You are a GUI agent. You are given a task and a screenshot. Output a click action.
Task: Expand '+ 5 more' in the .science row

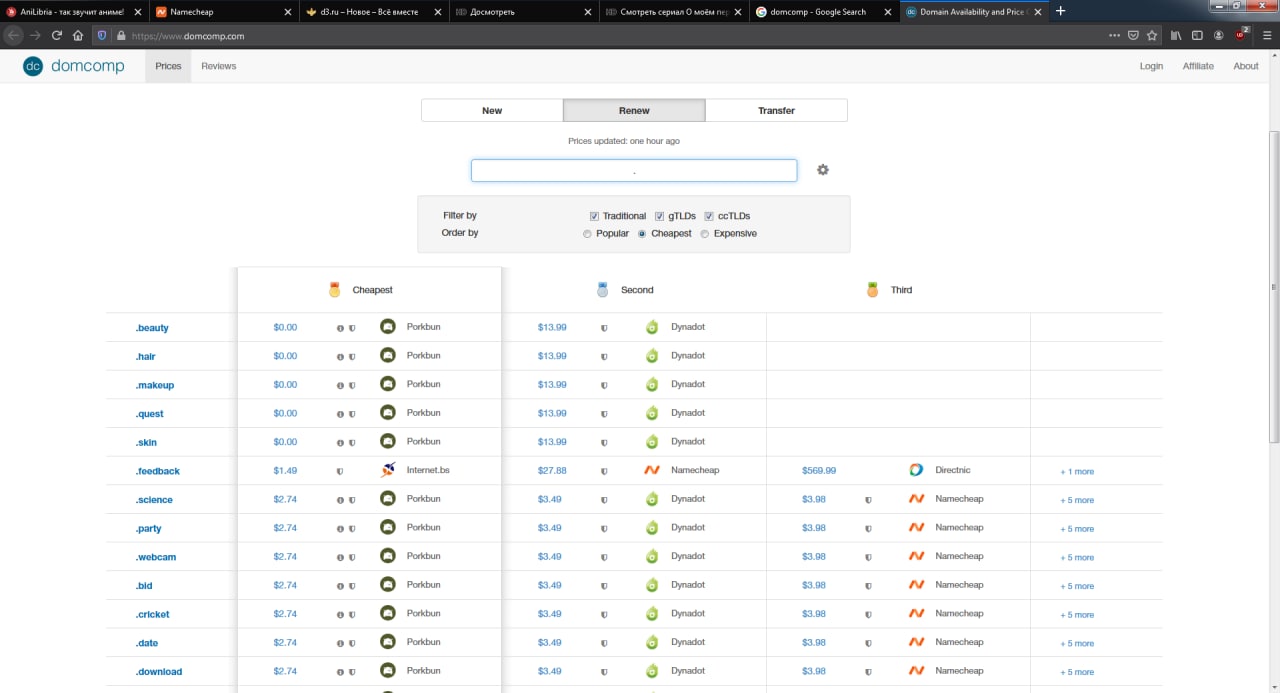tap(1077, 500)
